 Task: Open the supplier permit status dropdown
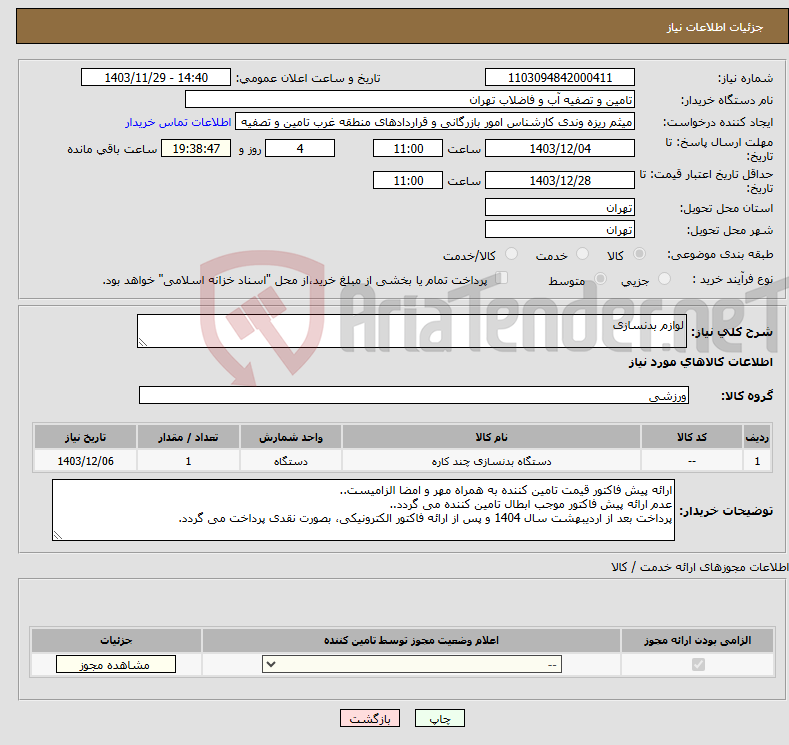(412, 665)
